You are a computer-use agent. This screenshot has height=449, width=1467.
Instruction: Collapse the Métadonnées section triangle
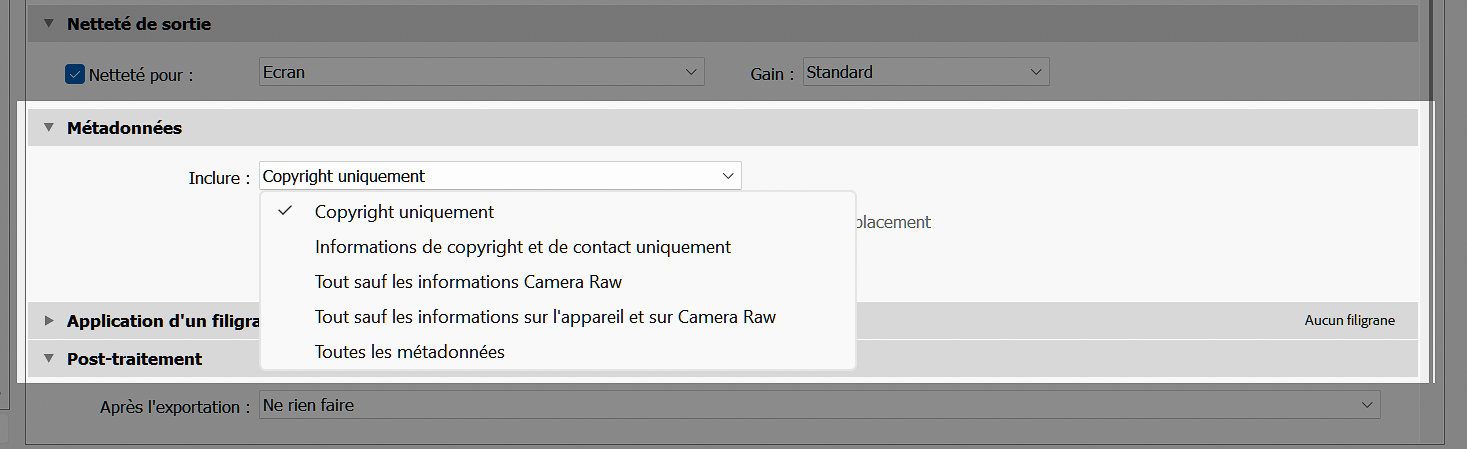[48, 128]
